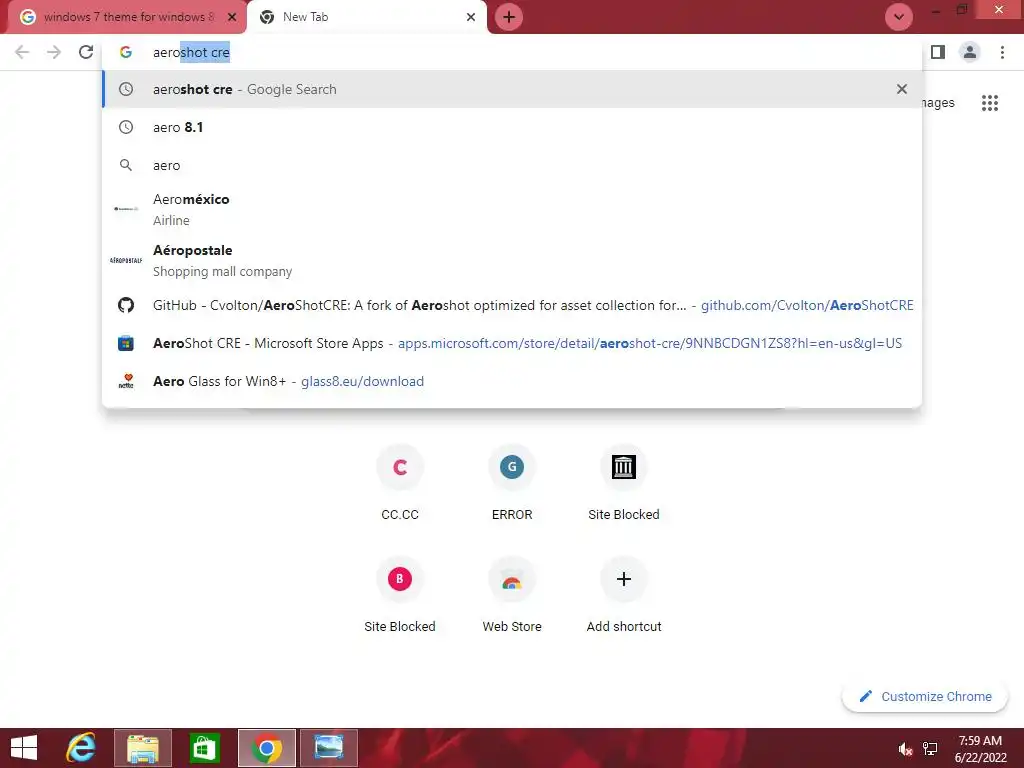This screenshot has width=1024, height=768.
Task: Click the muted volume tray icon
Action: tap(905, 749)
